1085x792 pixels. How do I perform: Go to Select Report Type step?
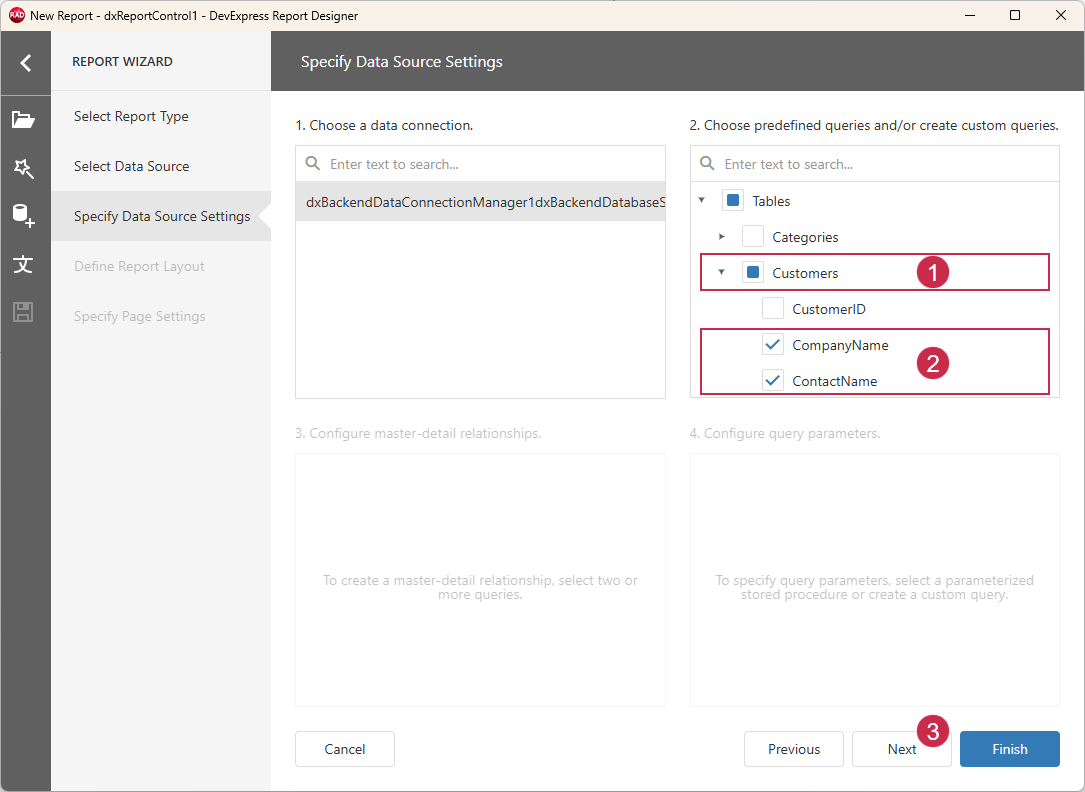click(x=161, y=116)
